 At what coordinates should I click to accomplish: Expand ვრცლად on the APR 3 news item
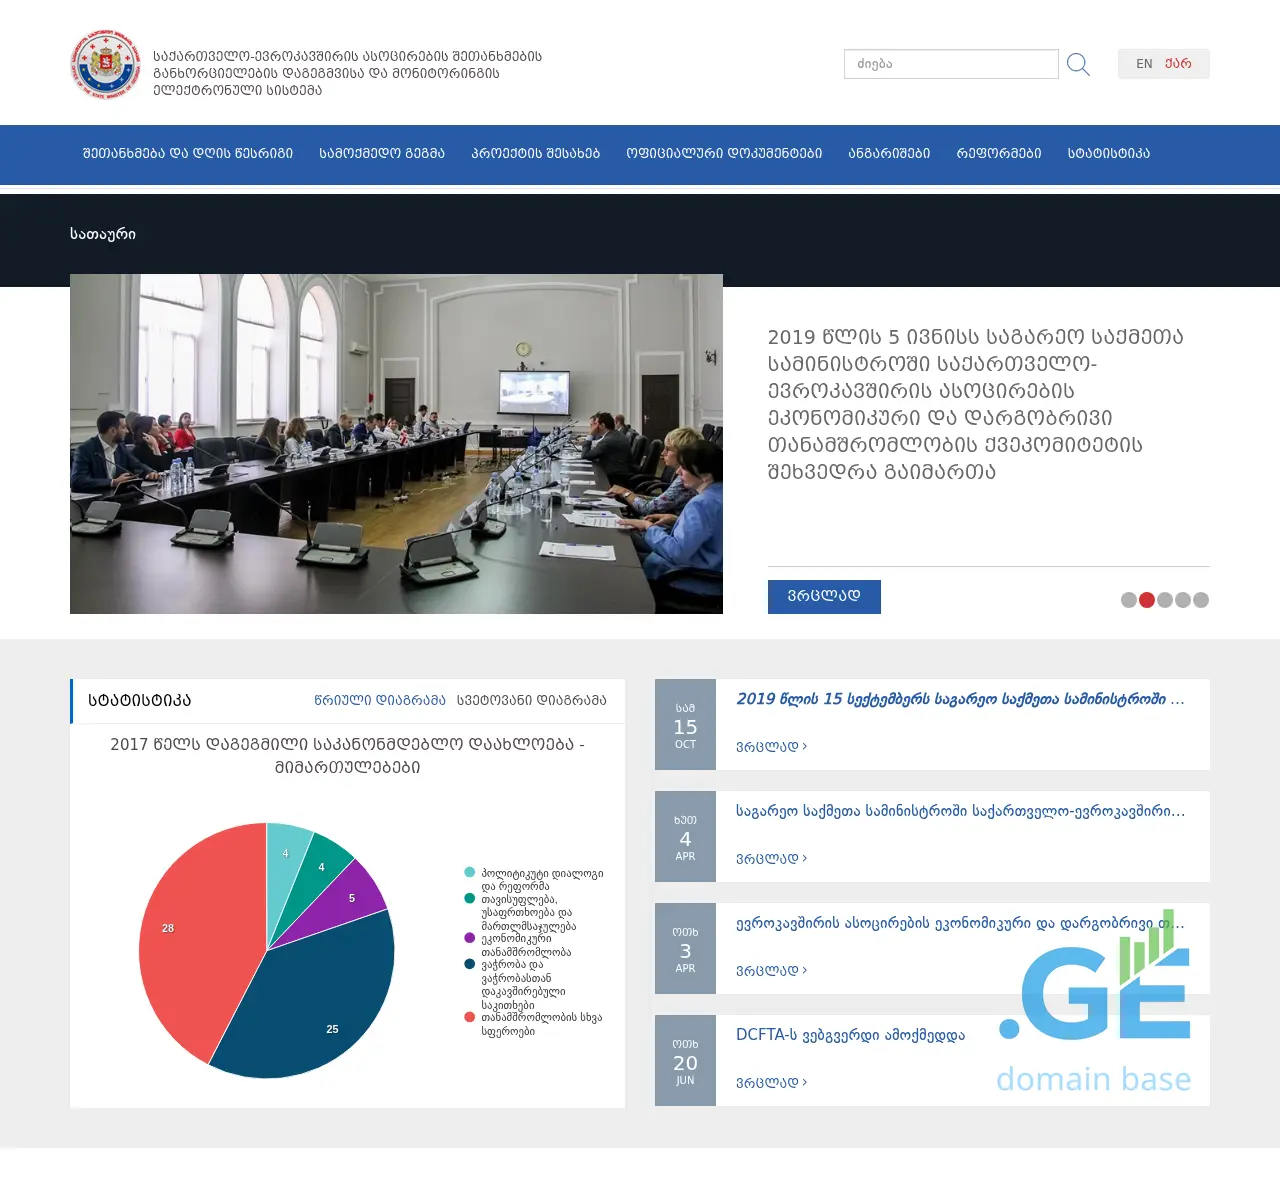[770, 970]
